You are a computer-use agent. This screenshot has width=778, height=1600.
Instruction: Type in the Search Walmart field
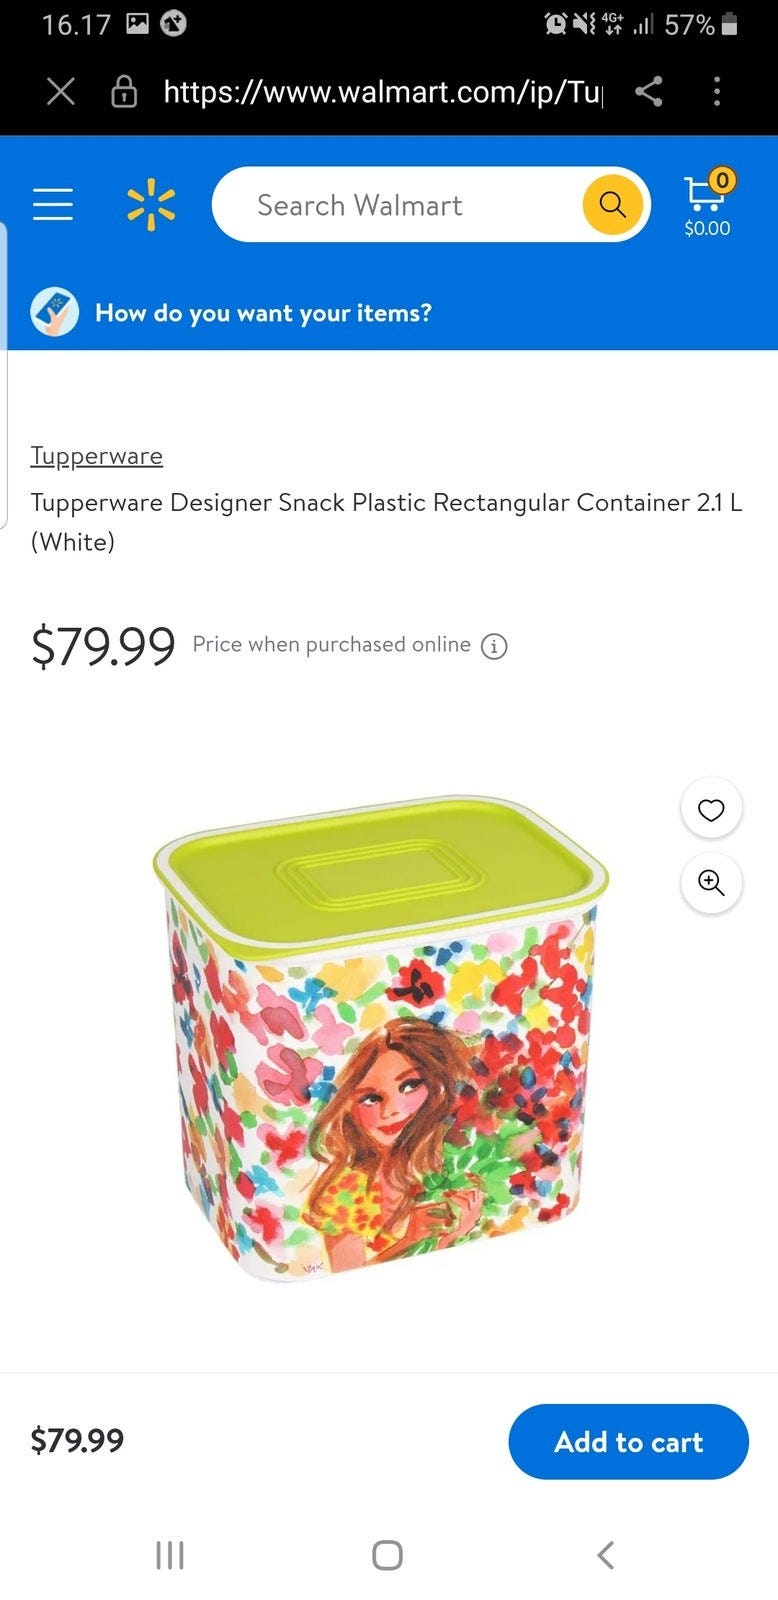click(x=400, y=205)
